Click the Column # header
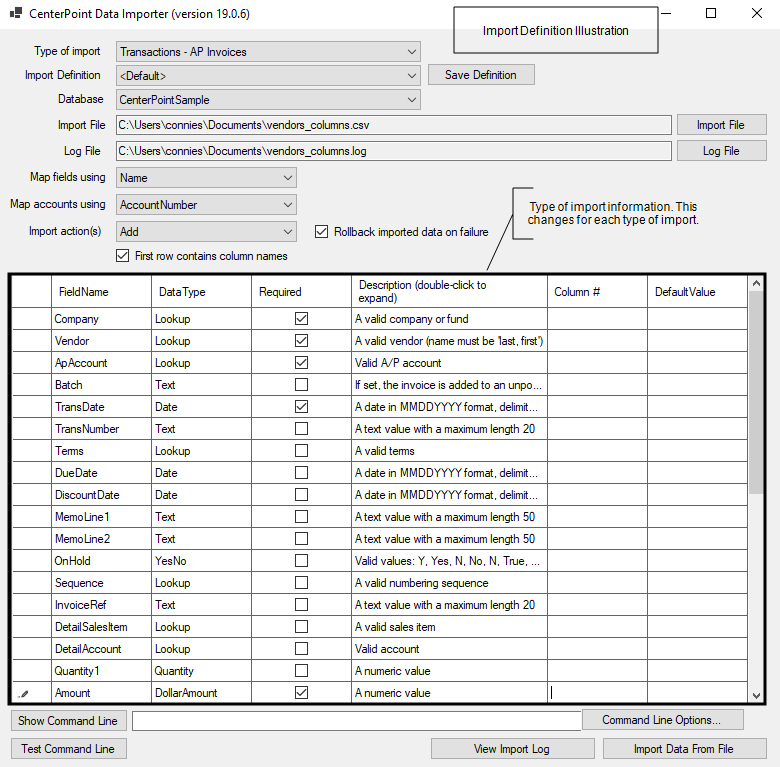 597,291
